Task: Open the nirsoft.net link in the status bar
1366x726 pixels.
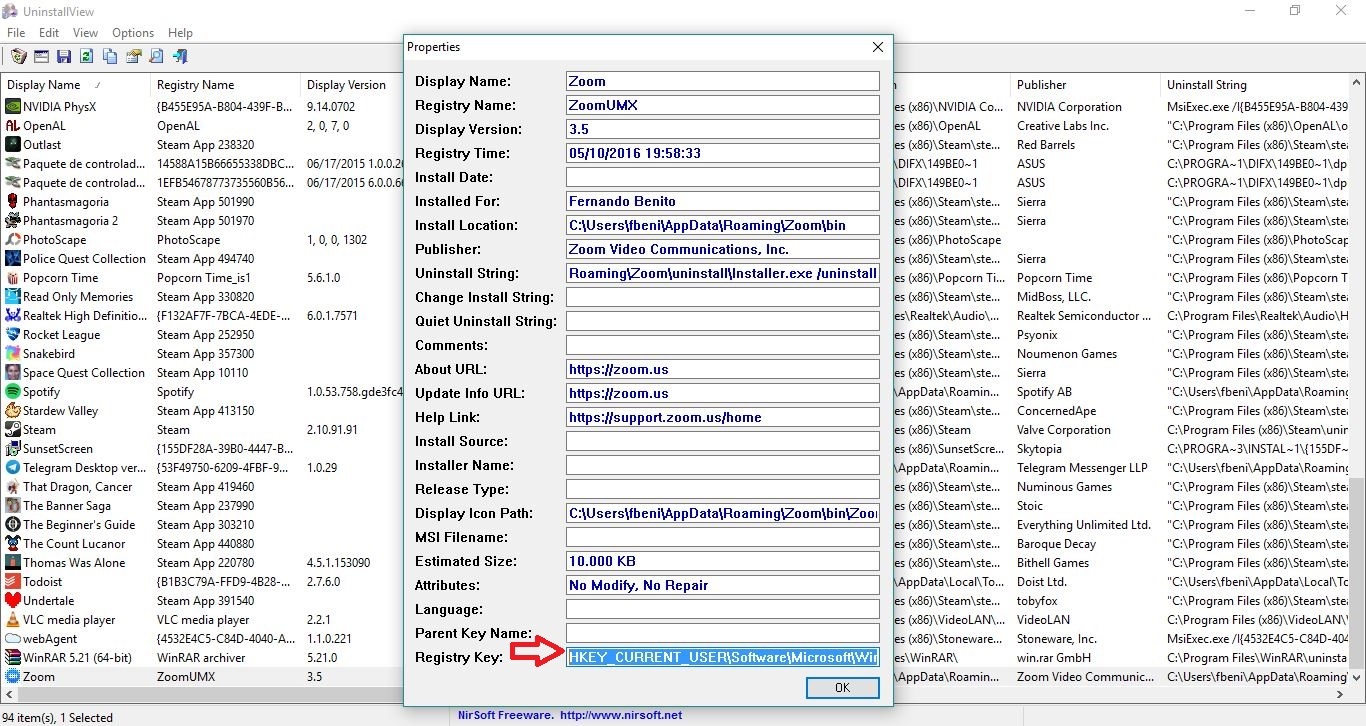Action: (x=621, y=715)
